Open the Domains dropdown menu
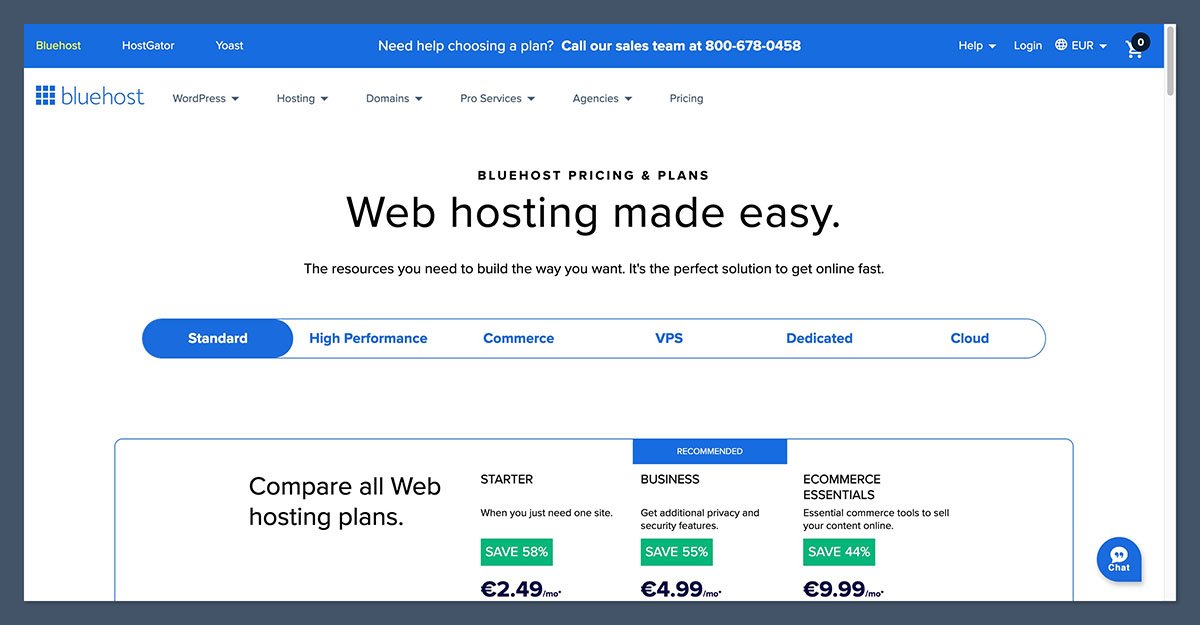Image resolution: width=1200 pixels, height=625 pixels. [x=394, y=98]
